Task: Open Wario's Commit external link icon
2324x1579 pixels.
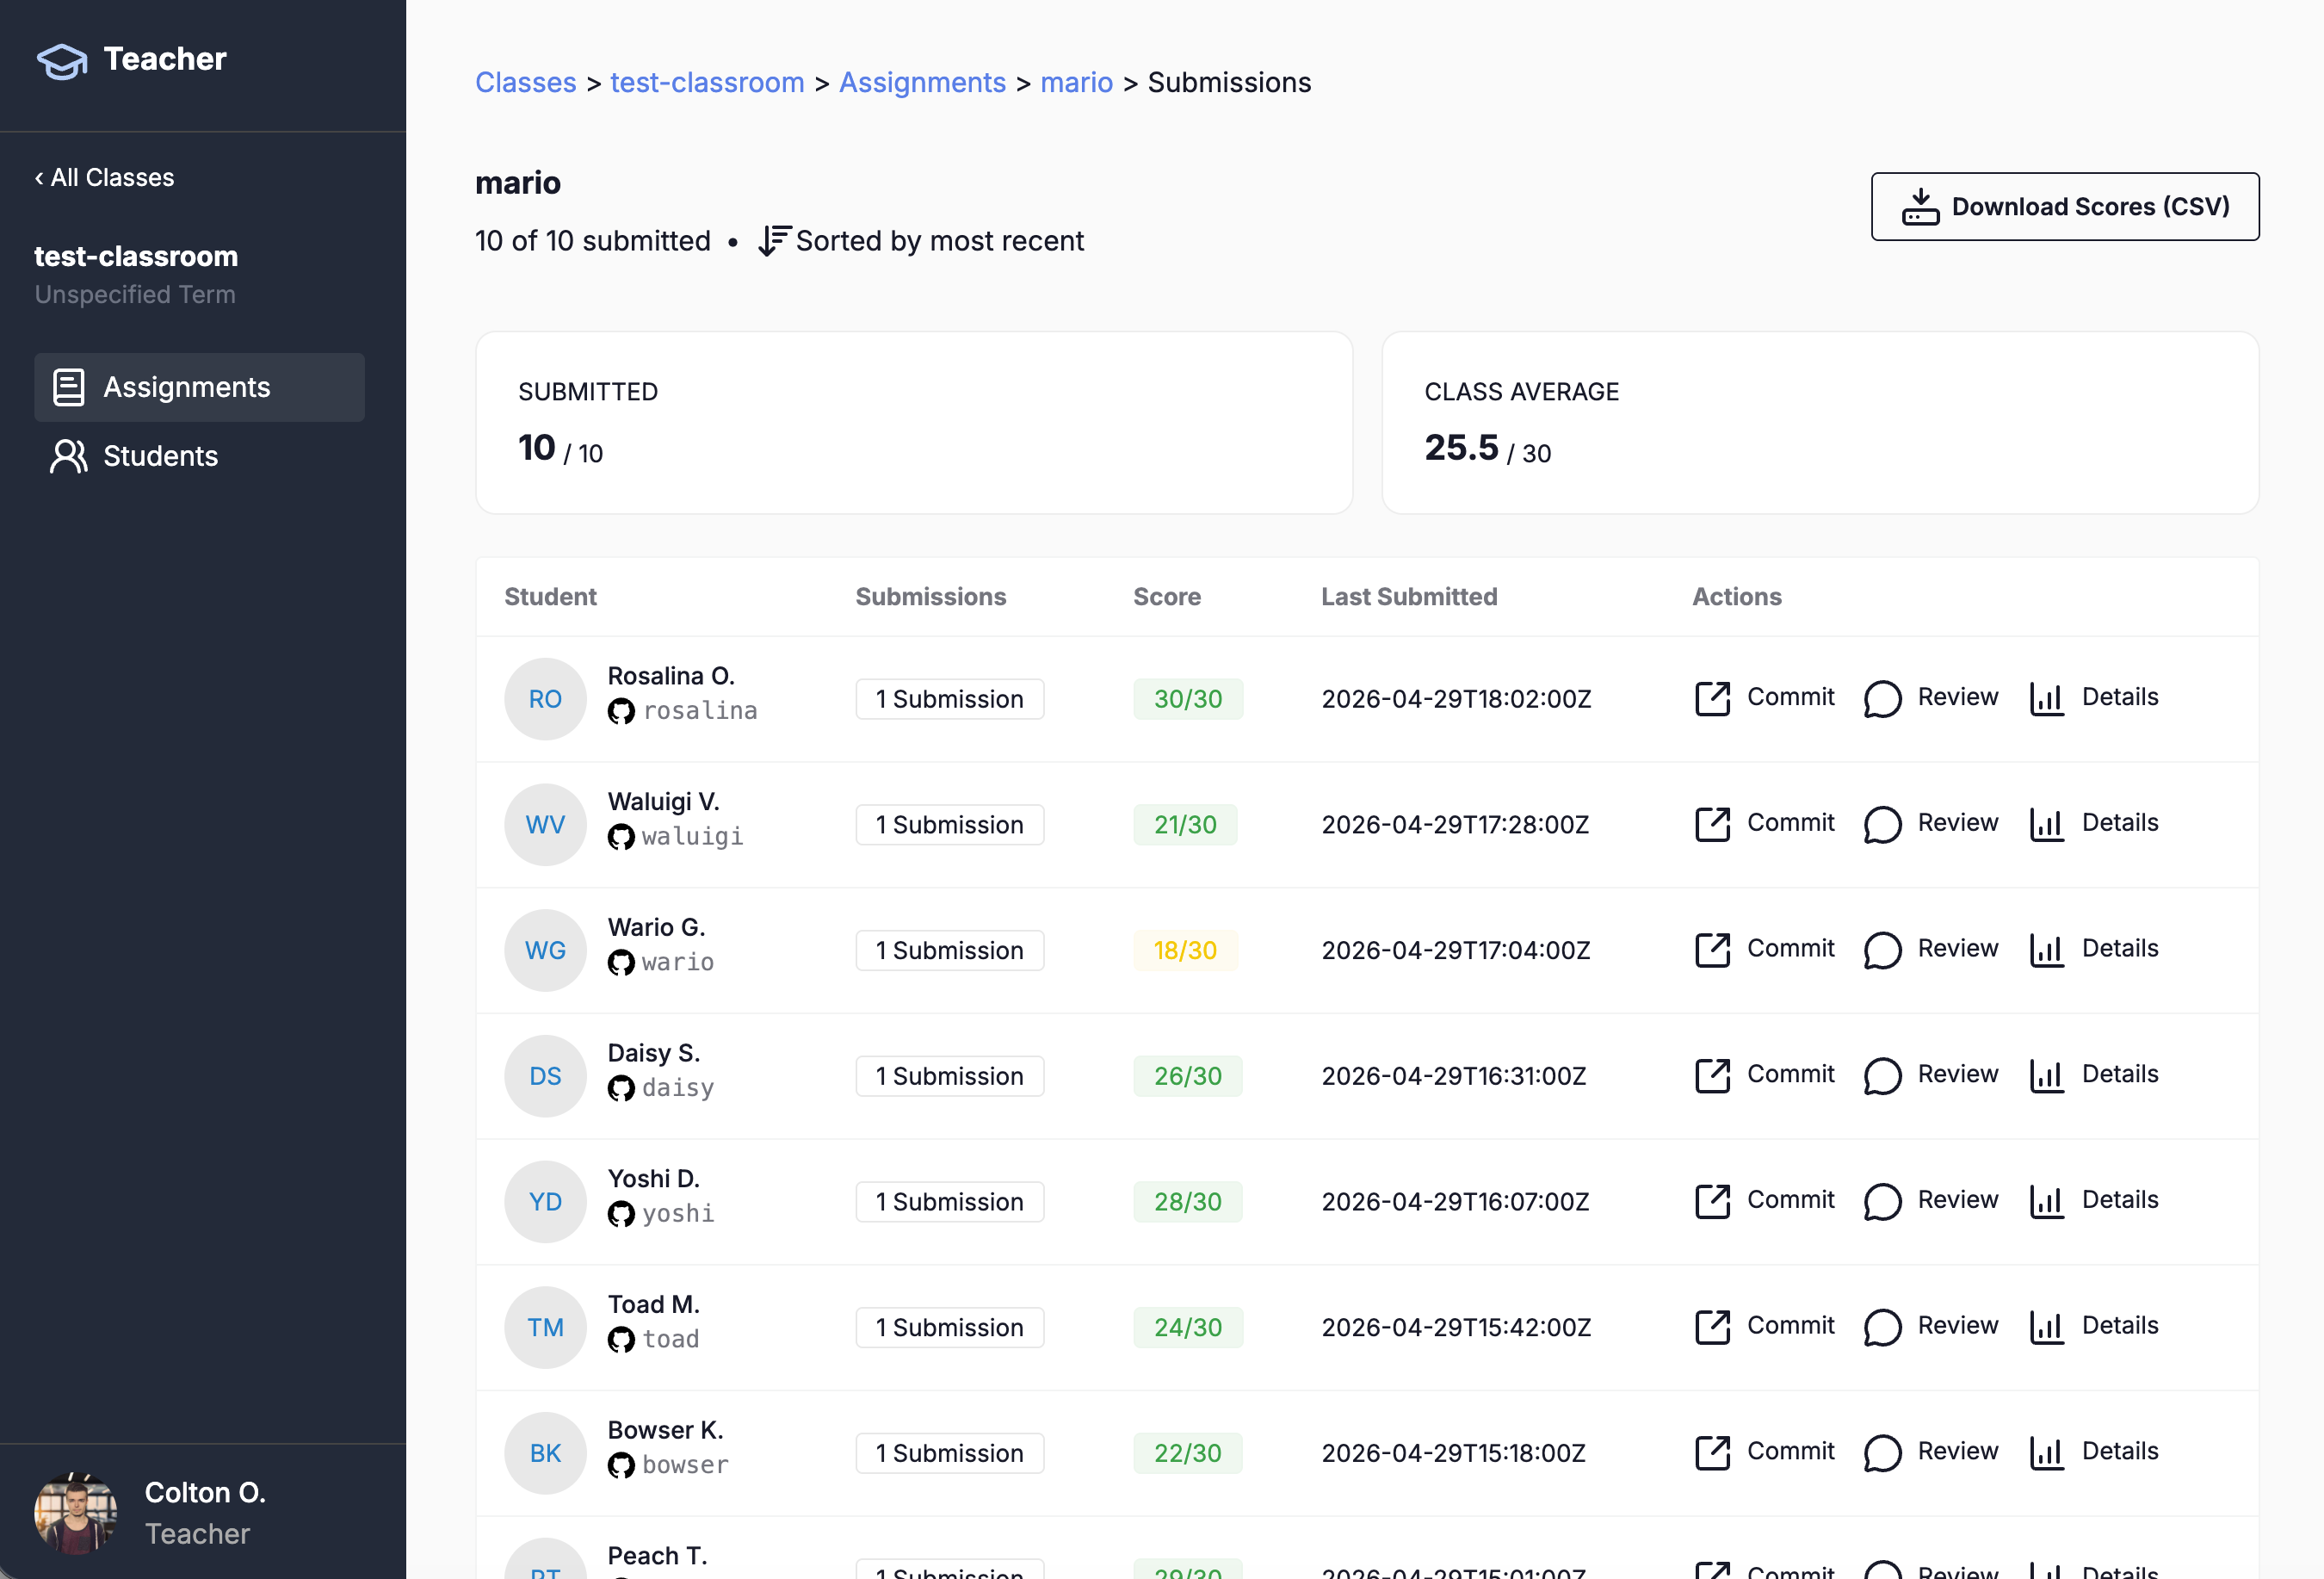Action: click(1712, 950)
